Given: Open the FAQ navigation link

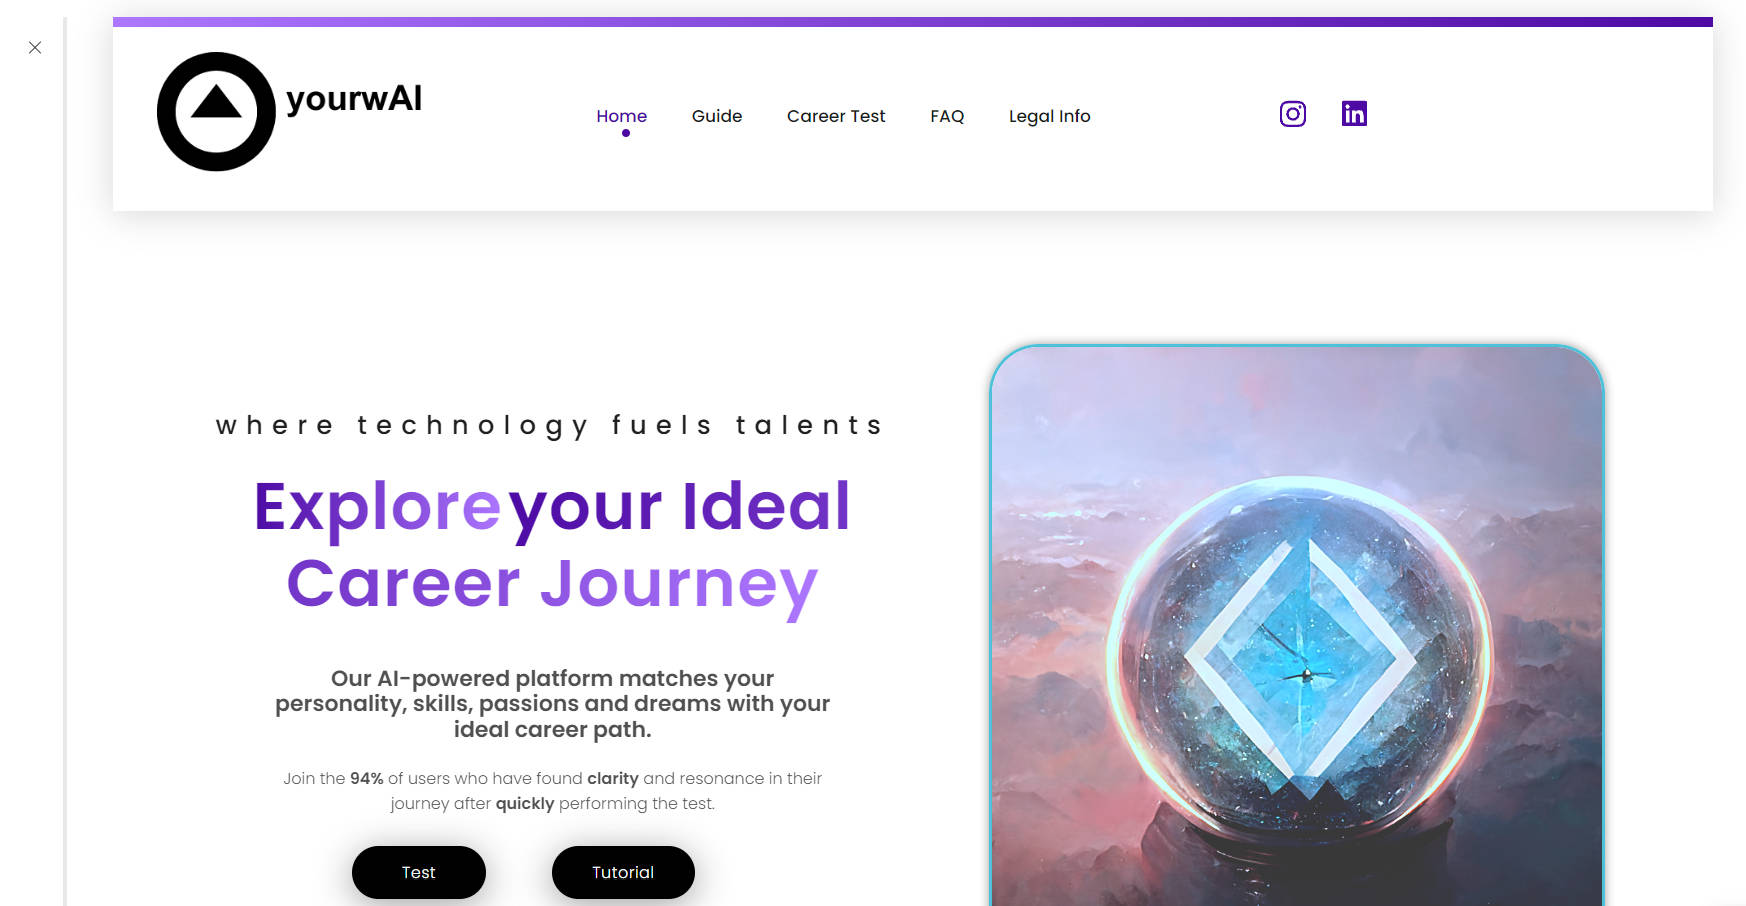Looking at the screenshot, I should click(947, 116).
